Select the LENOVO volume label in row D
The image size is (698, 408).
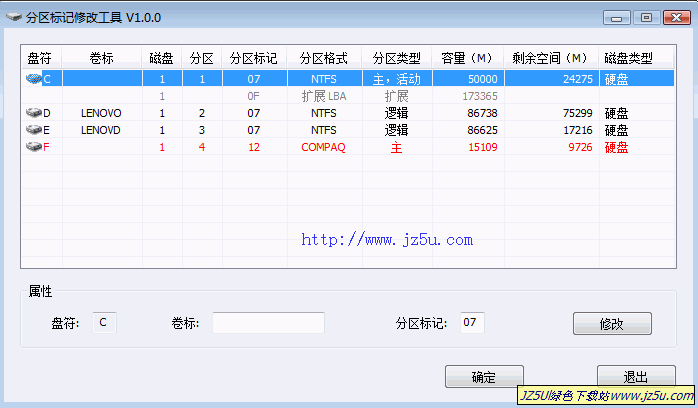(101, 113)
